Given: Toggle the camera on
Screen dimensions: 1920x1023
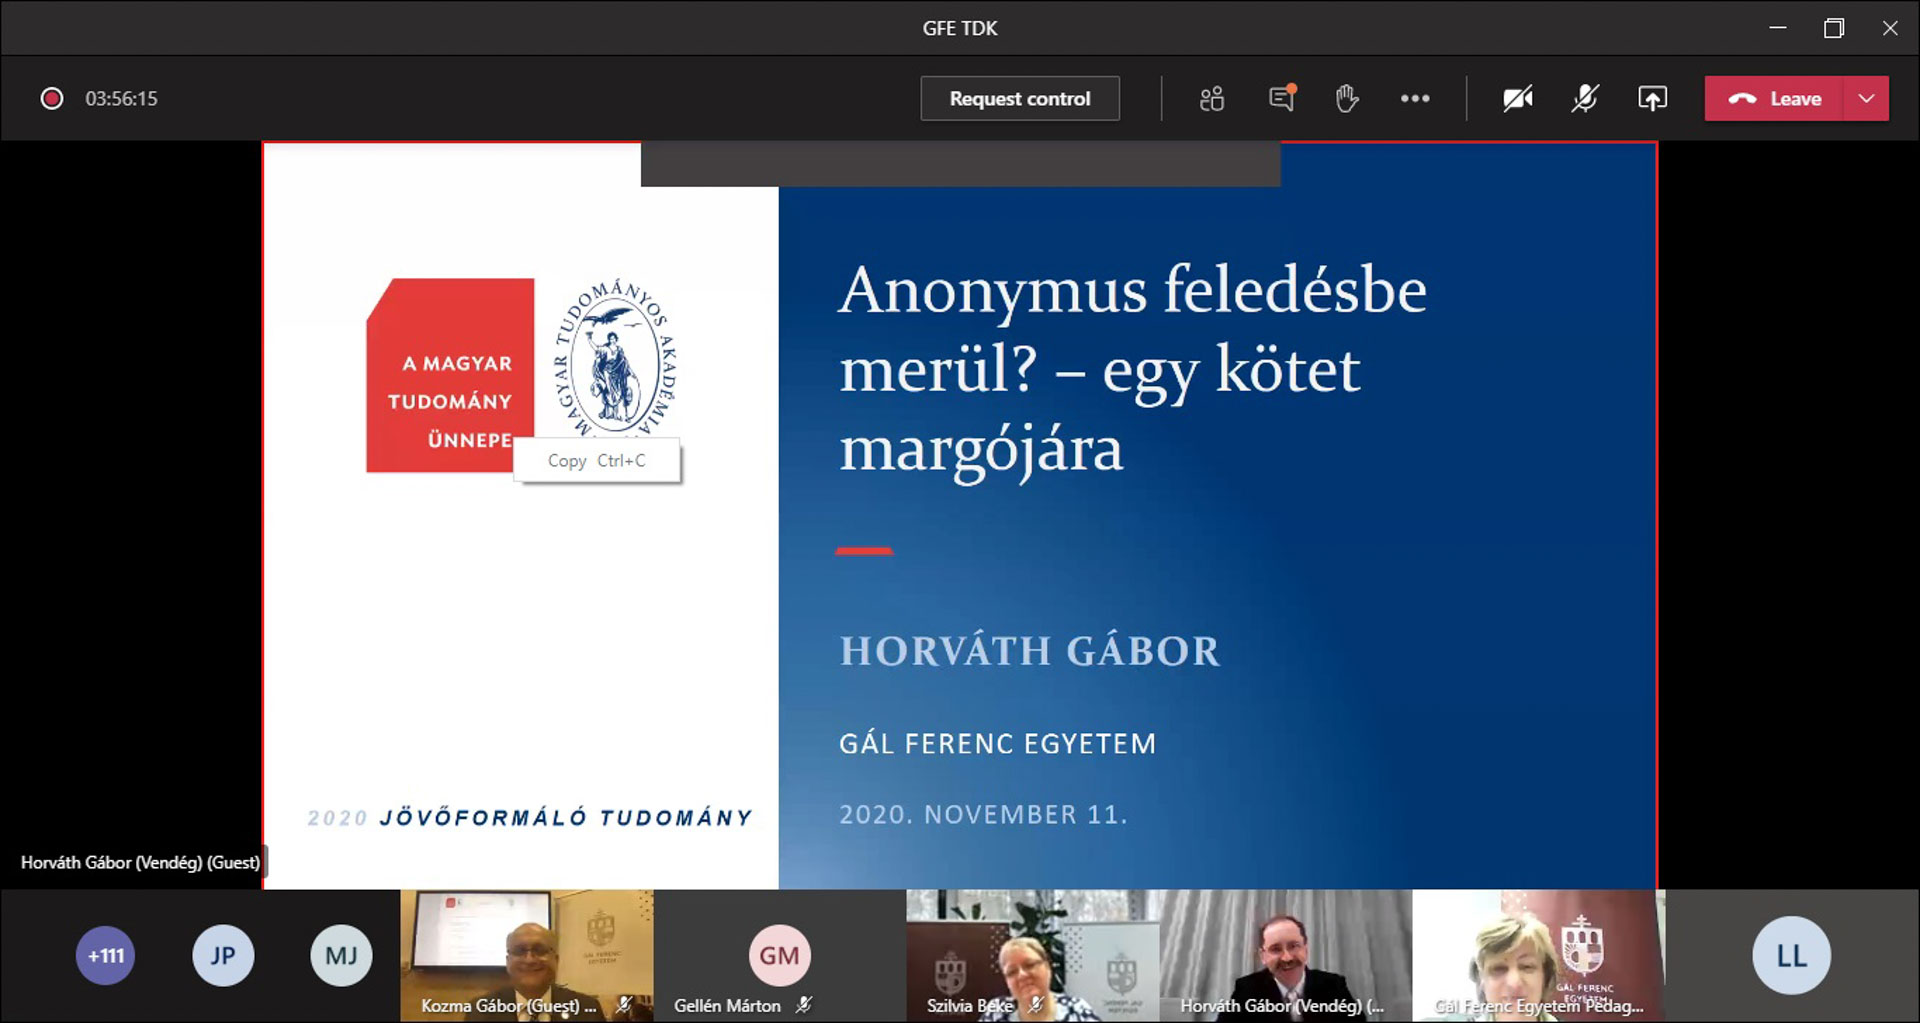Looking at the screenshot, I should tap(1518, 98).
